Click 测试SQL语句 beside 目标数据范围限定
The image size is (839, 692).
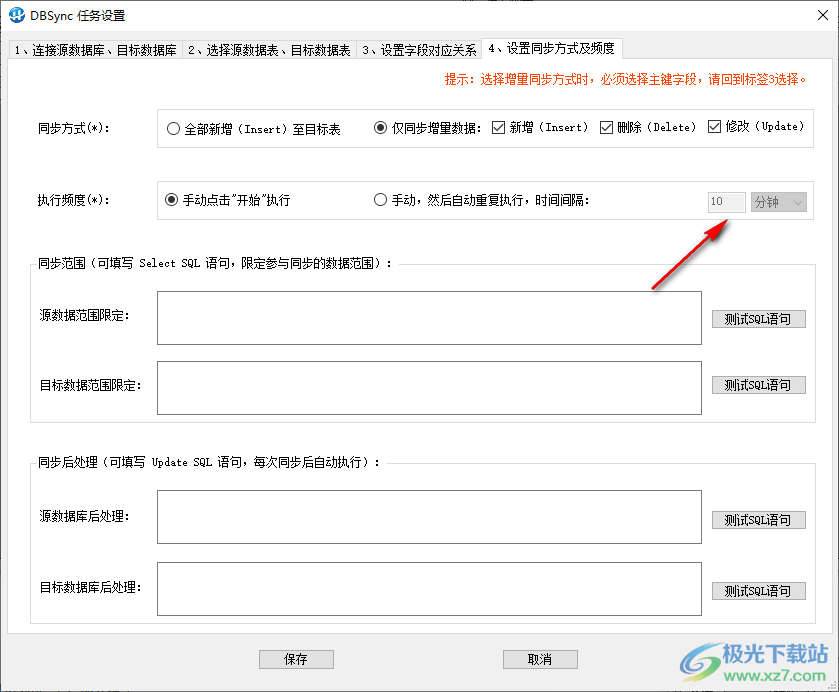coord(758,385)
